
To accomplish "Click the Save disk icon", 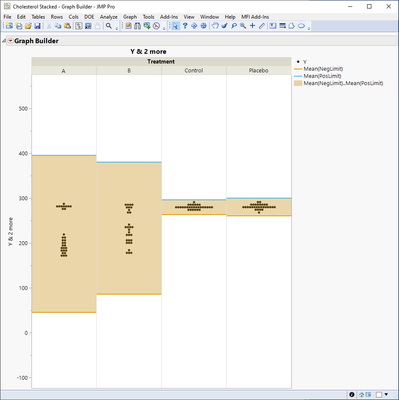I will (x=37, y=26).
